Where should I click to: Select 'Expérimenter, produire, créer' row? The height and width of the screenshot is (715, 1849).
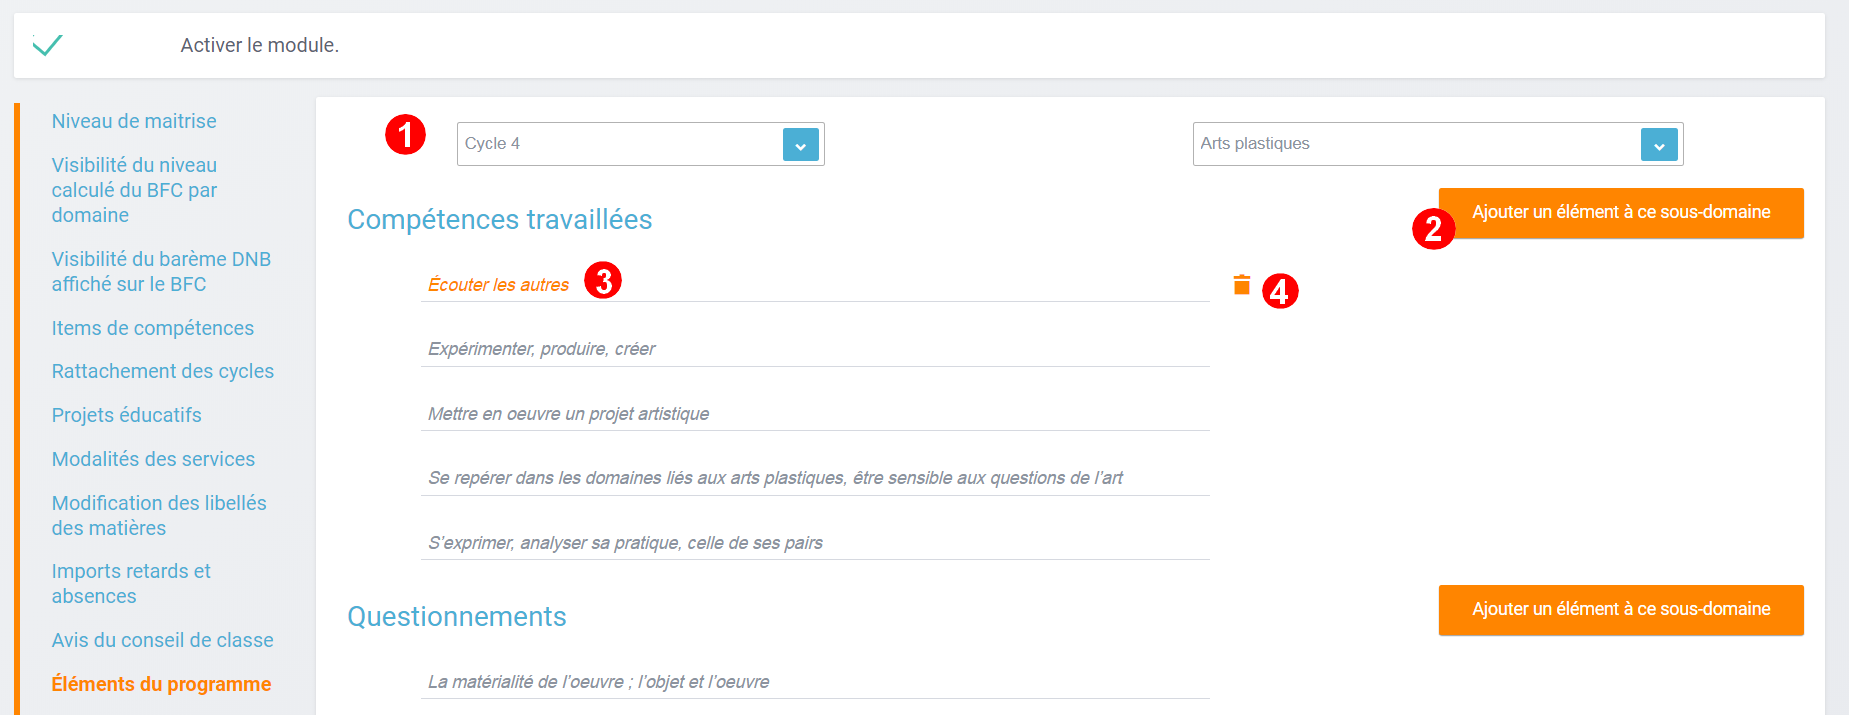tap(815, 349)
